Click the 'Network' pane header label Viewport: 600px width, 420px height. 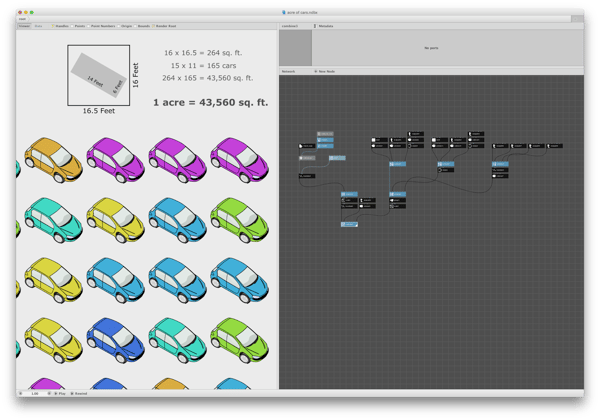(288, 72)
